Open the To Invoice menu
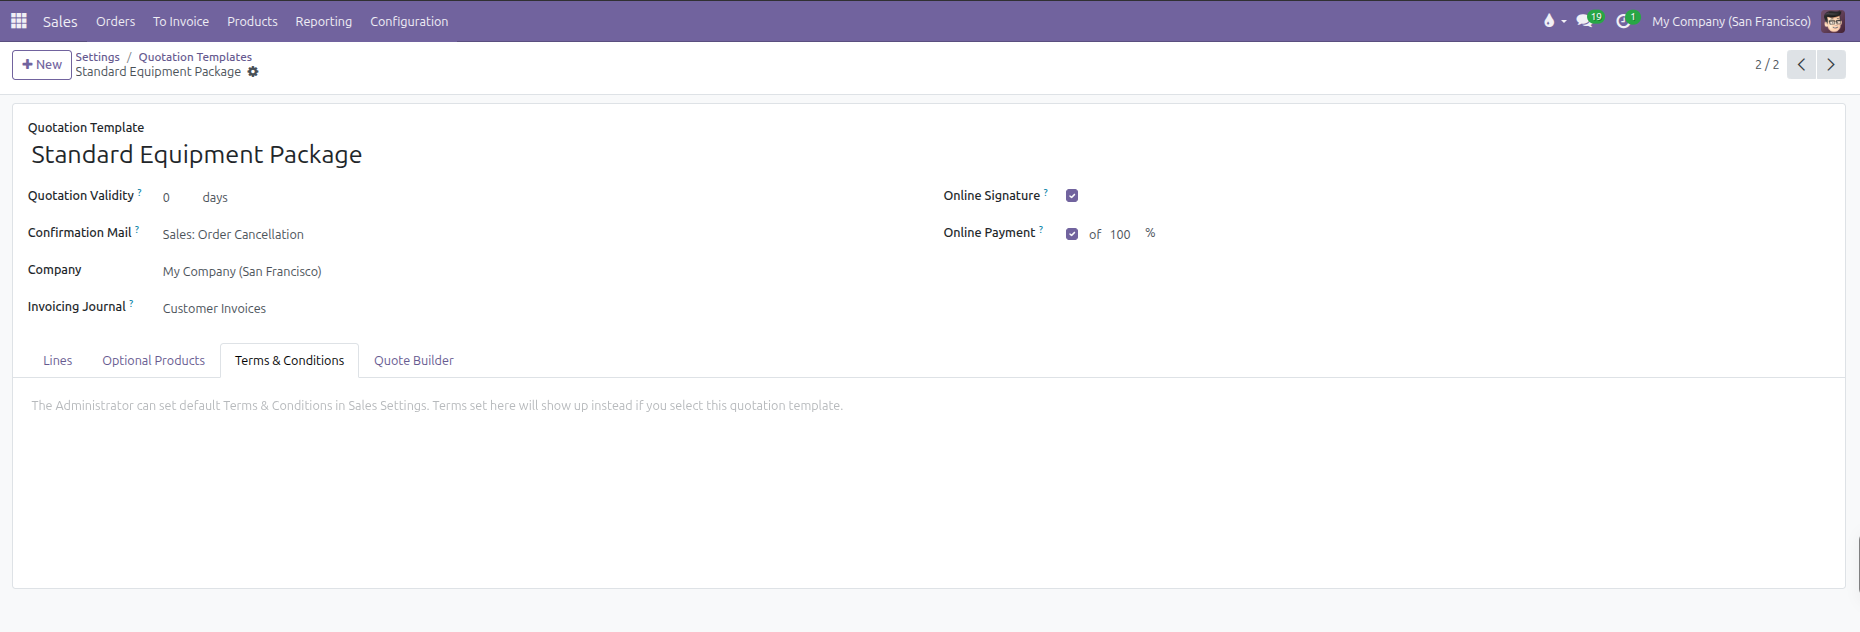The width and height of the screenshot is (1860, 632). pos(181,21)
